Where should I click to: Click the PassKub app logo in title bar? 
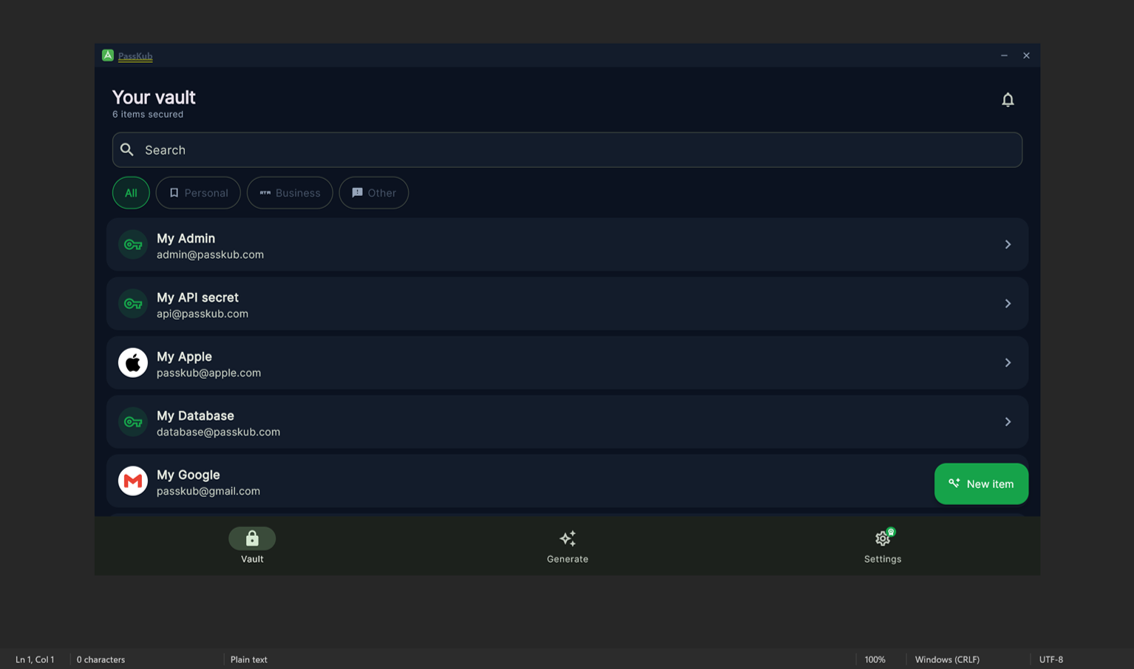(108, 55)
